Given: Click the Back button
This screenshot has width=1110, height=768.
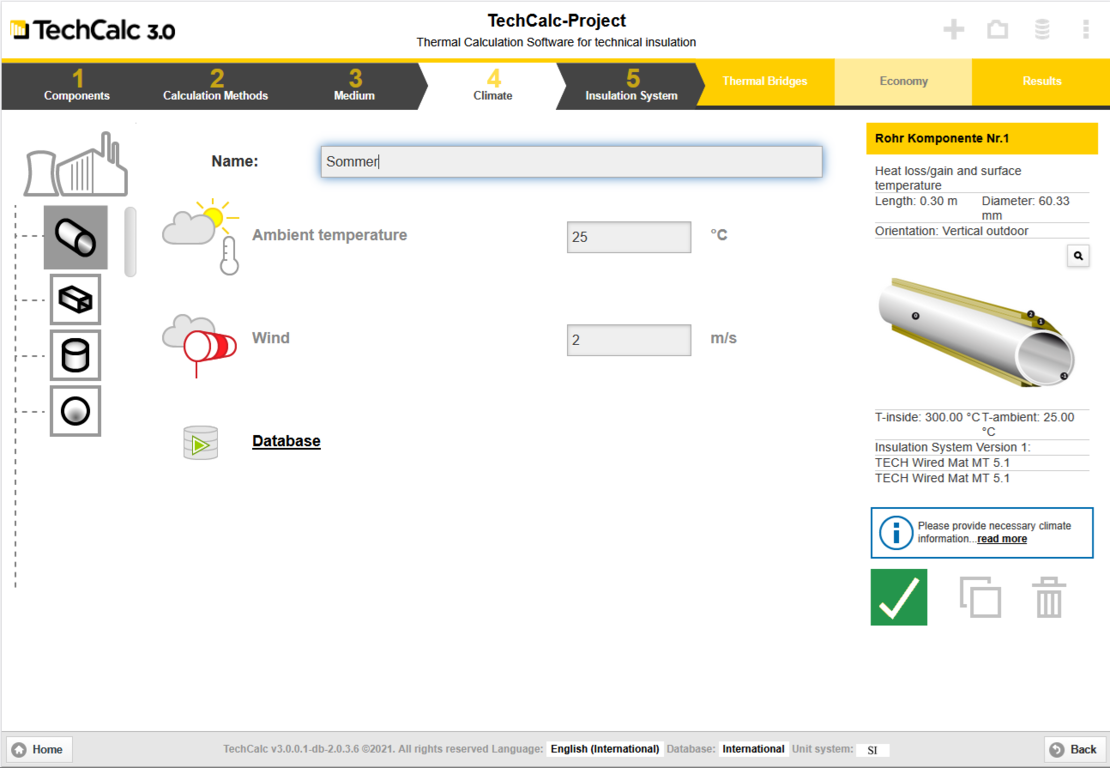Looking at the screenshot, I should [x=1074, y=750].
